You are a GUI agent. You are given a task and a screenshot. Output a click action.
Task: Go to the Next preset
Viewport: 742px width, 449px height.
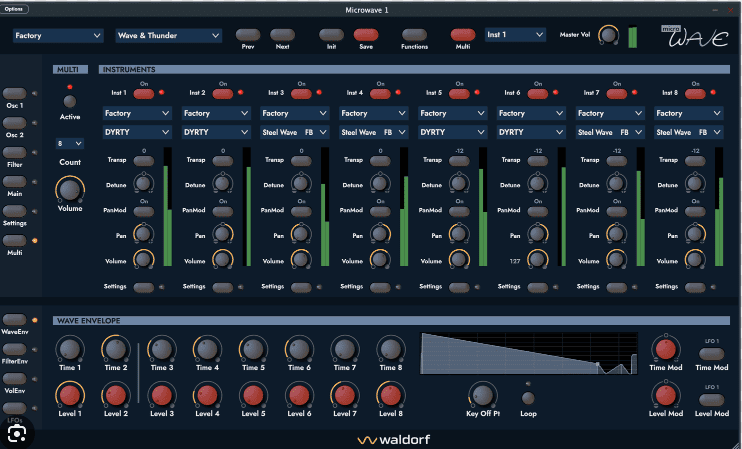pyautogui.click(x=283, y=35)
